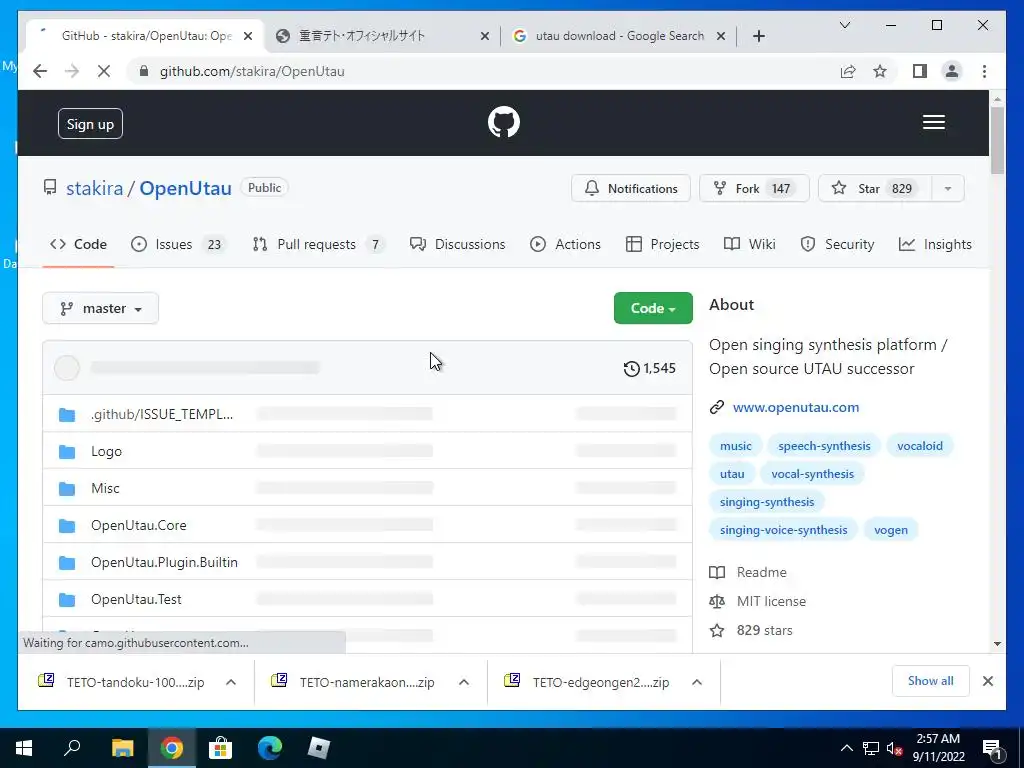Stop page loading with the X button
This screenshot has width=1024, height=768.
pos(104,71)
